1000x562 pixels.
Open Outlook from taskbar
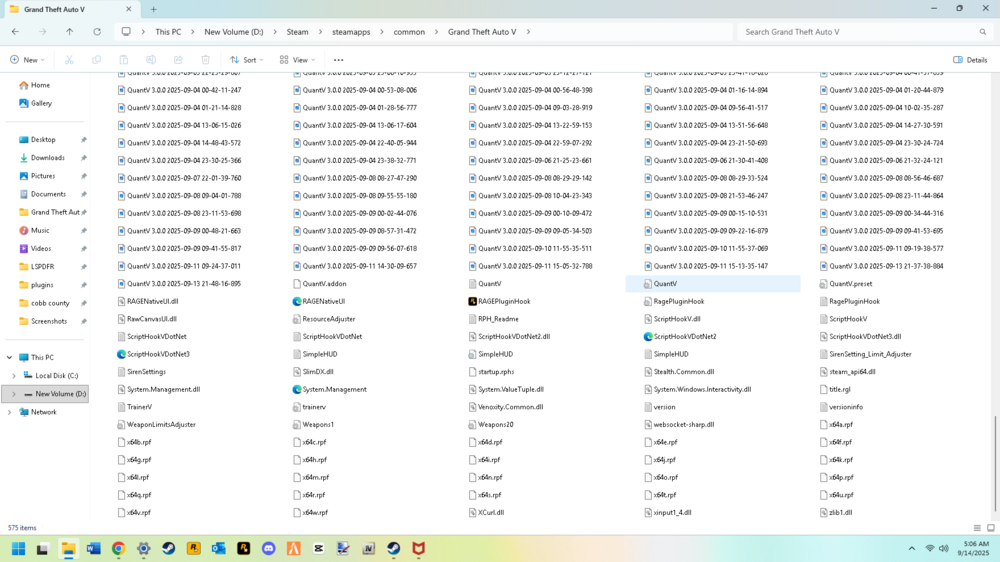[219, 549]
